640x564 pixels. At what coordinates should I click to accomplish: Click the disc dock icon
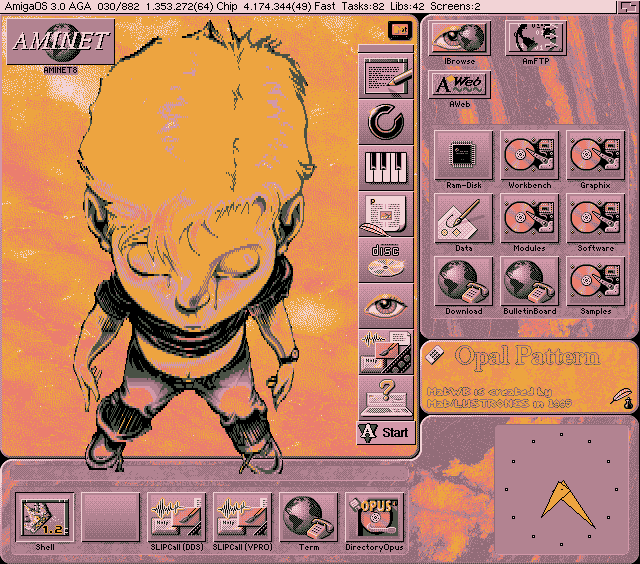click(x=386, y=260)
